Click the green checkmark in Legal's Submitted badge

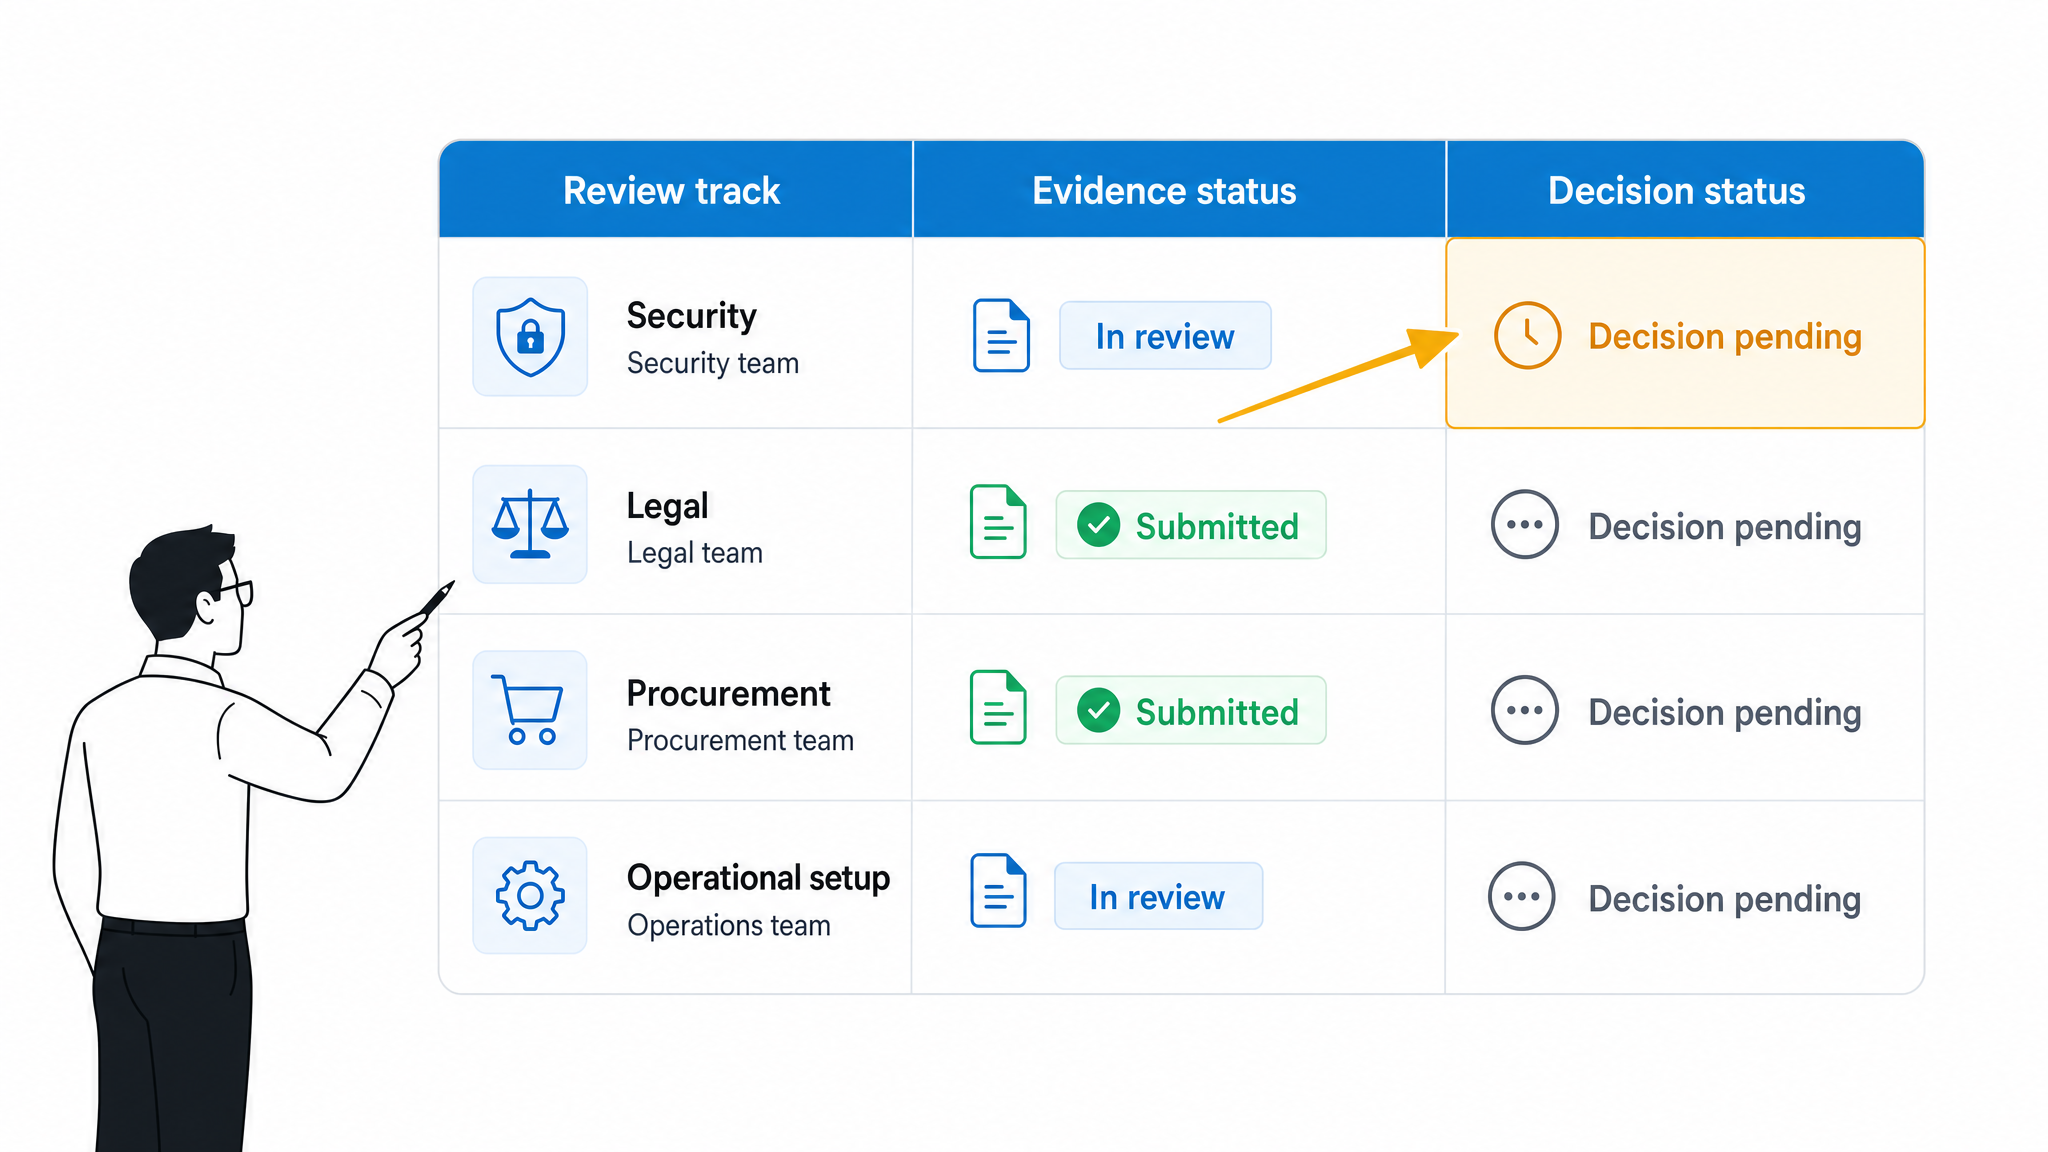point(1098,525)
